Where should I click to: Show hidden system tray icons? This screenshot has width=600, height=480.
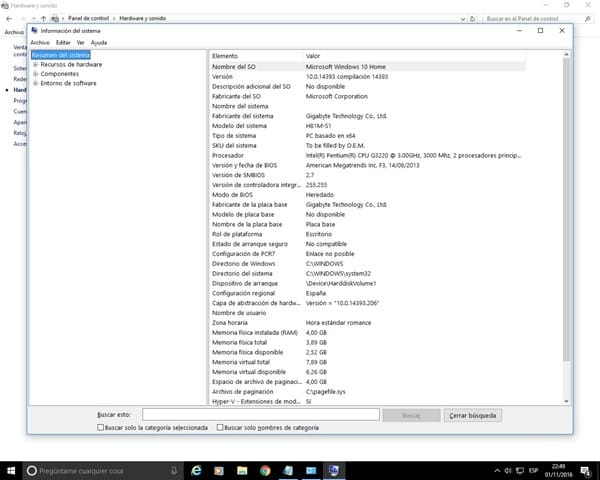tap(497, 470)
